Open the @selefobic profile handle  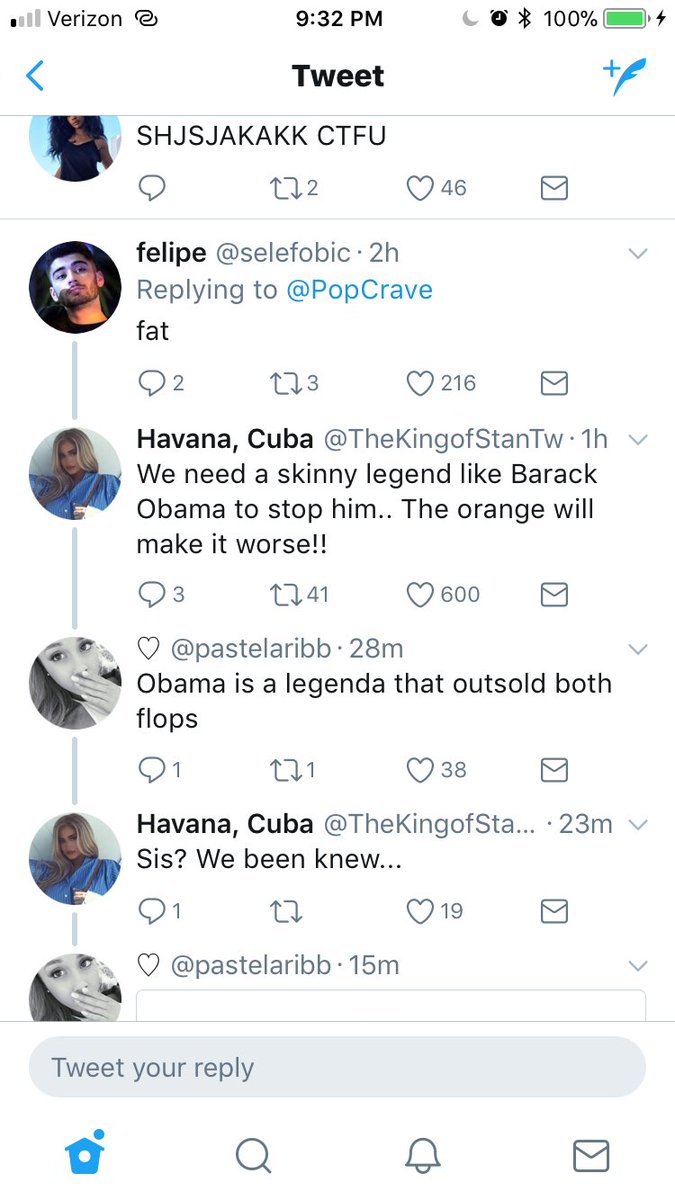tap(281, 253)
